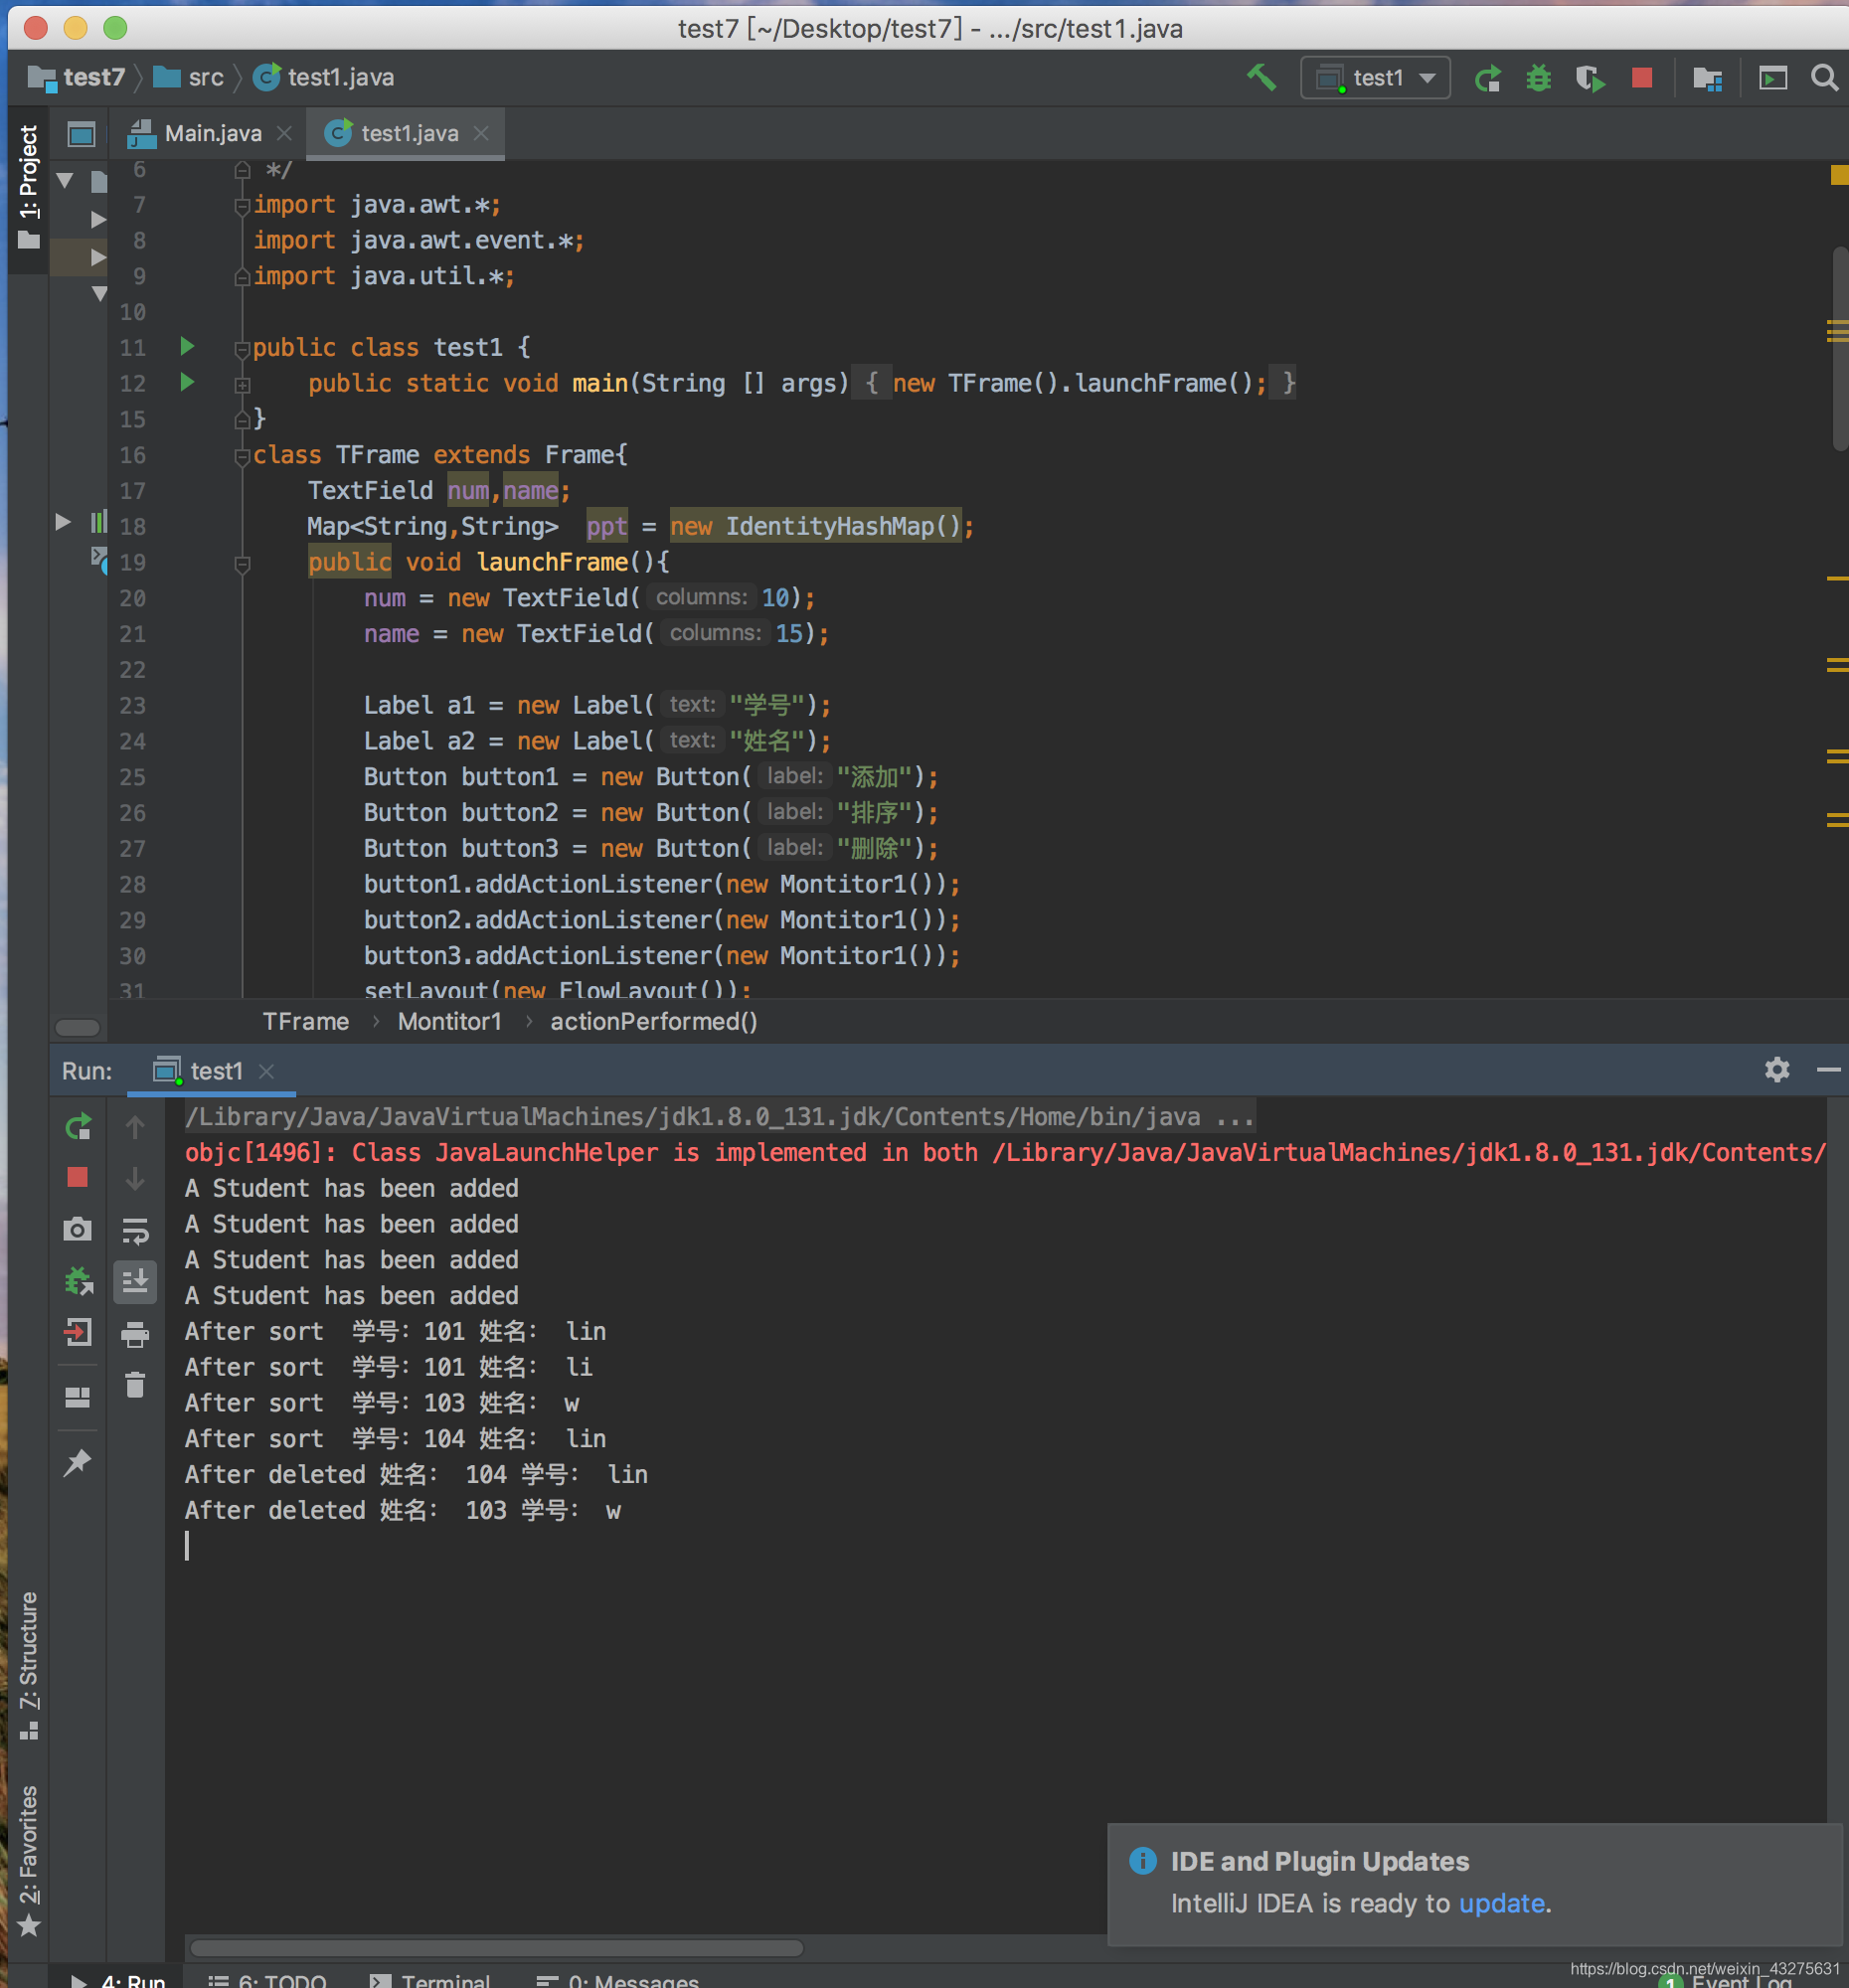The width and height of the screenshot is (1849, 1988).
Task: Click the editor vertical scrollbar thumb
Action: click(x=1840, y=348)
